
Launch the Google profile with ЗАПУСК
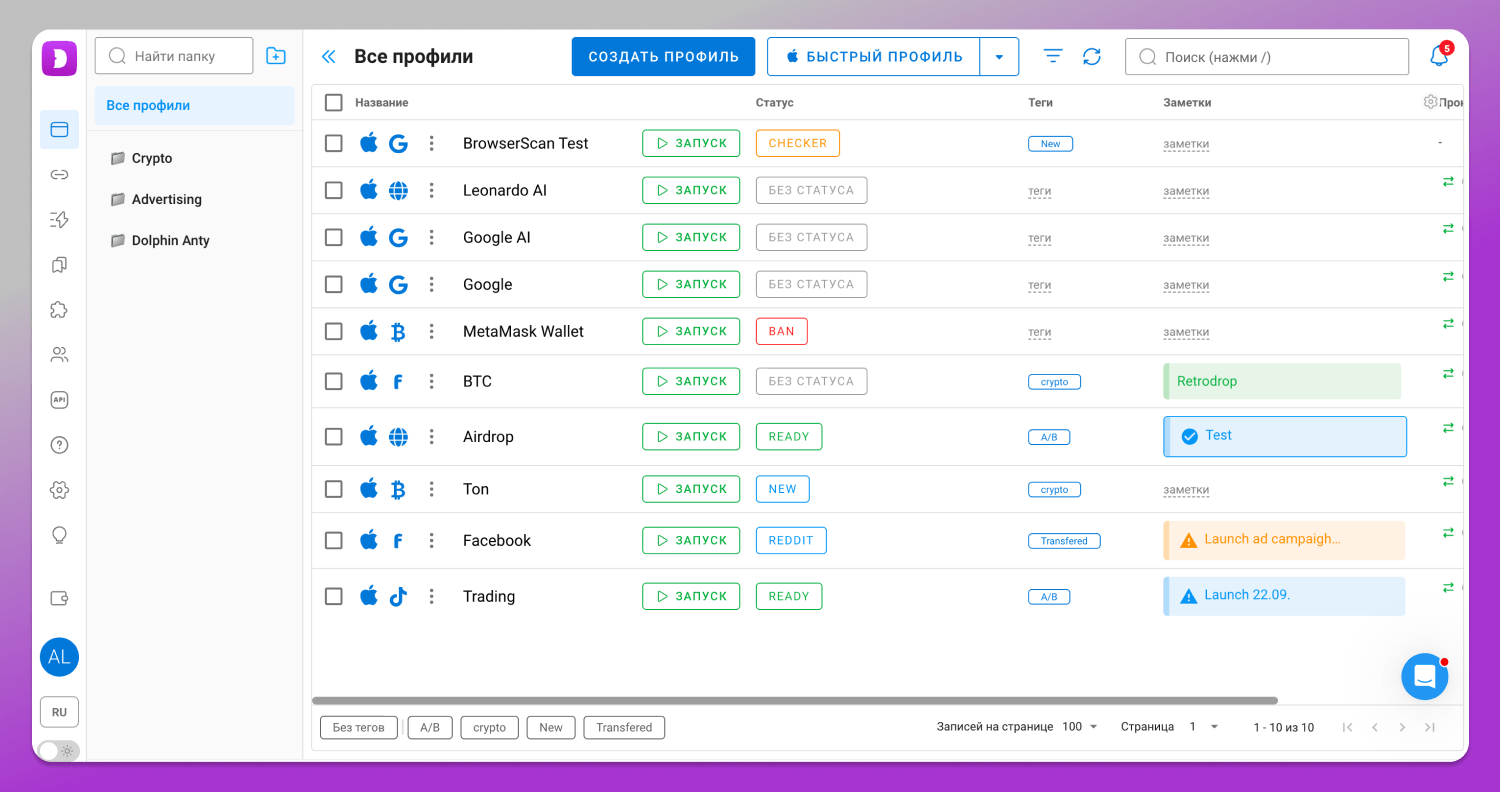click(x=691, y=284)
